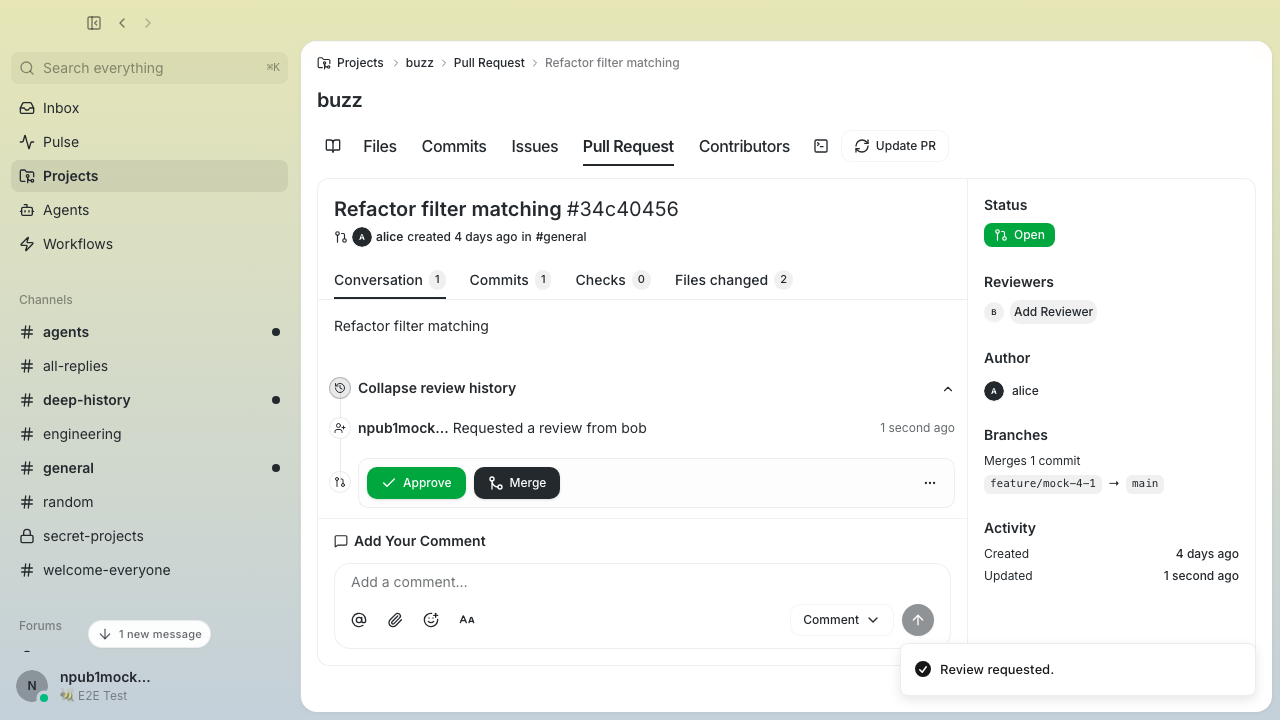The image size is (1280, 720).
Task: Click the #general channel link in header
Action: (561, 237)
